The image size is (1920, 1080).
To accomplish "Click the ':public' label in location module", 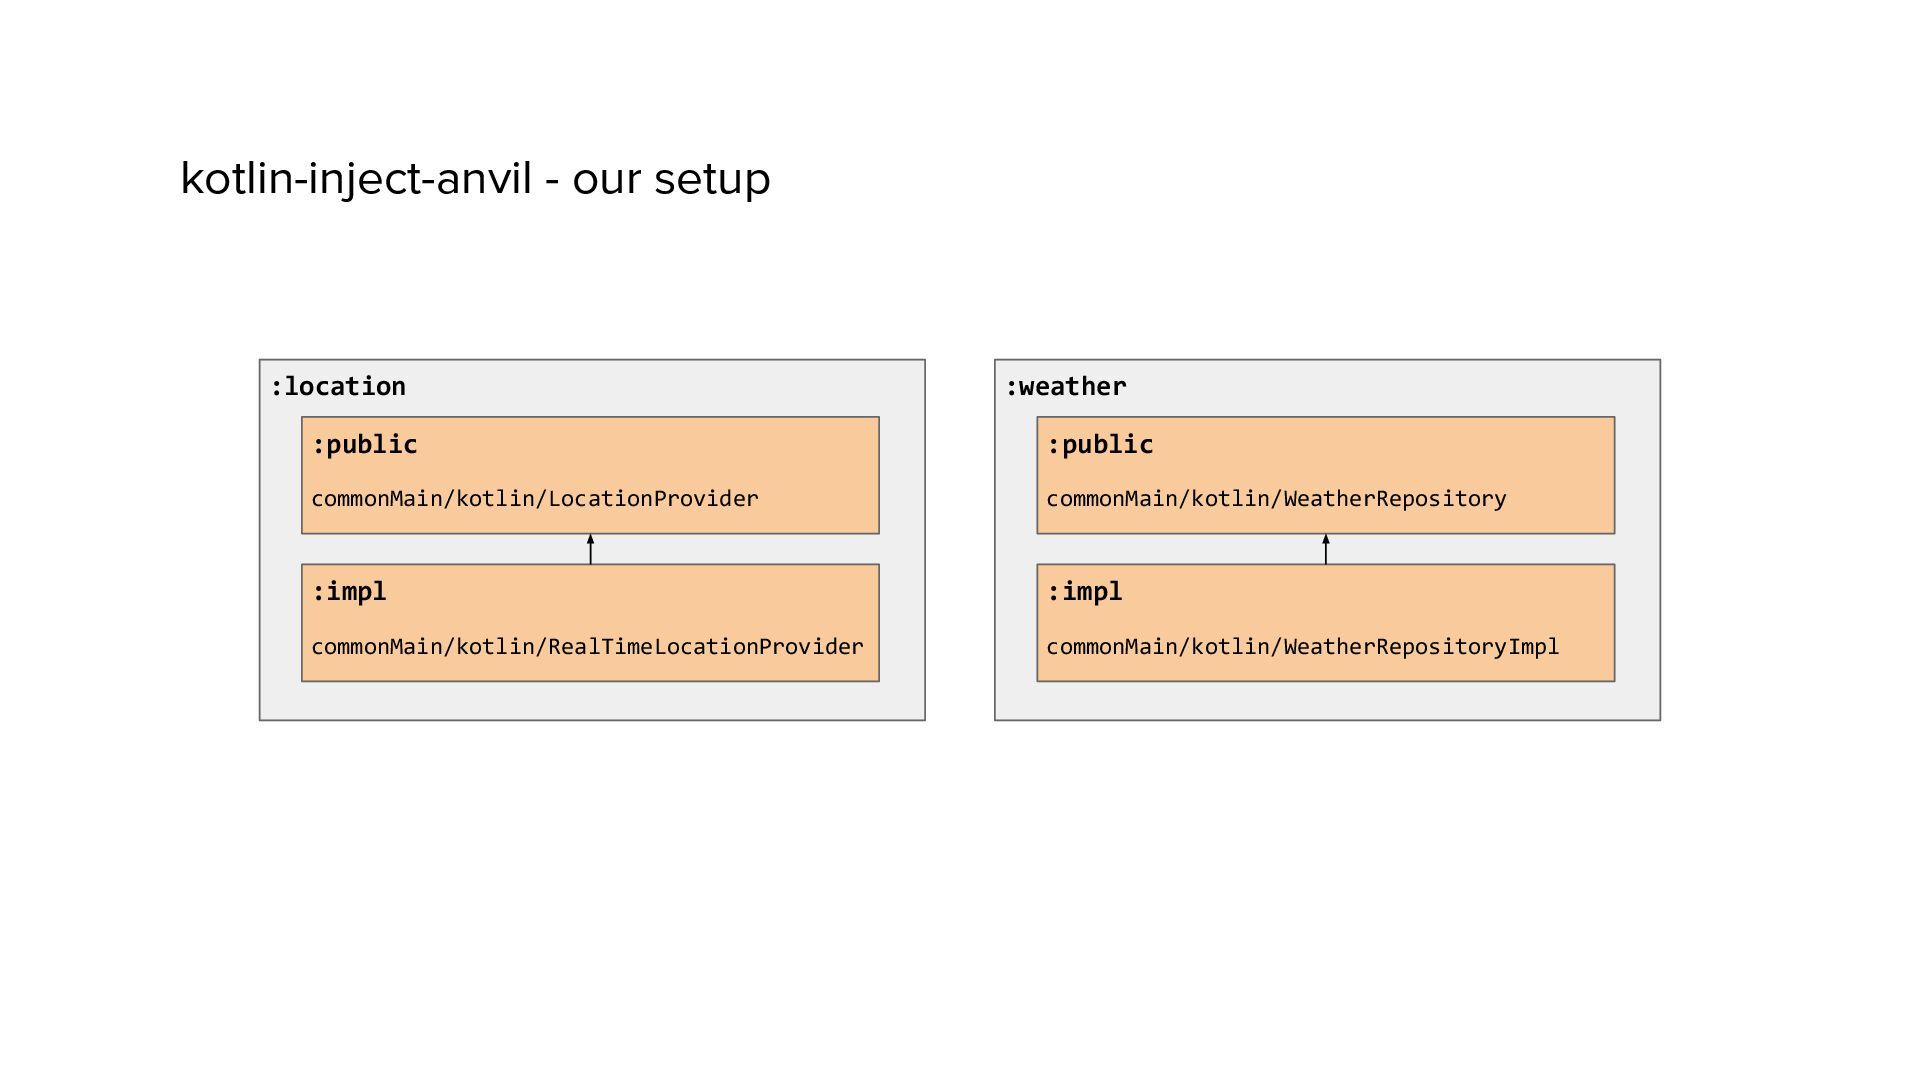I will coord(365,445).
